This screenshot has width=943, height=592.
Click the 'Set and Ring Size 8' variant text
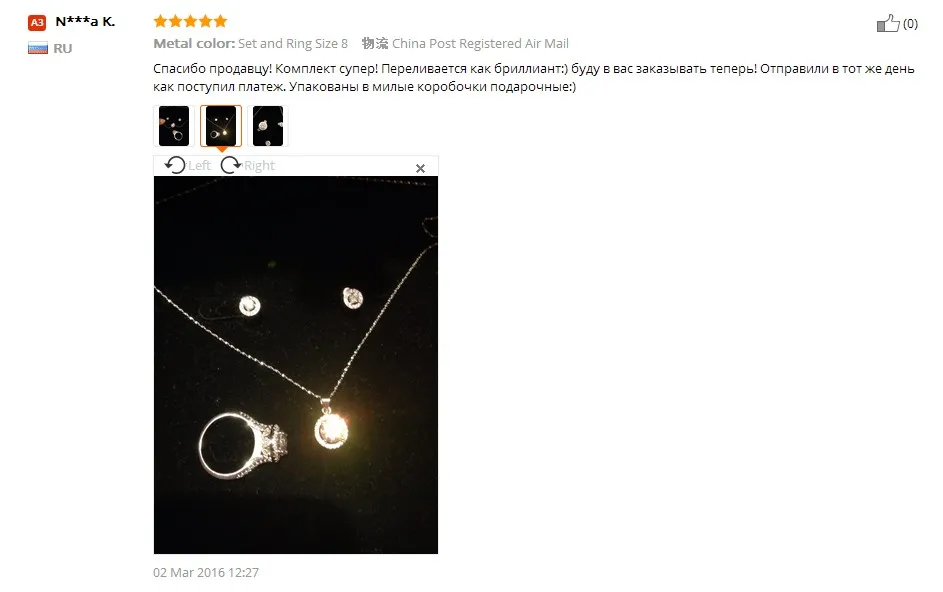click(x=293, y=43)
